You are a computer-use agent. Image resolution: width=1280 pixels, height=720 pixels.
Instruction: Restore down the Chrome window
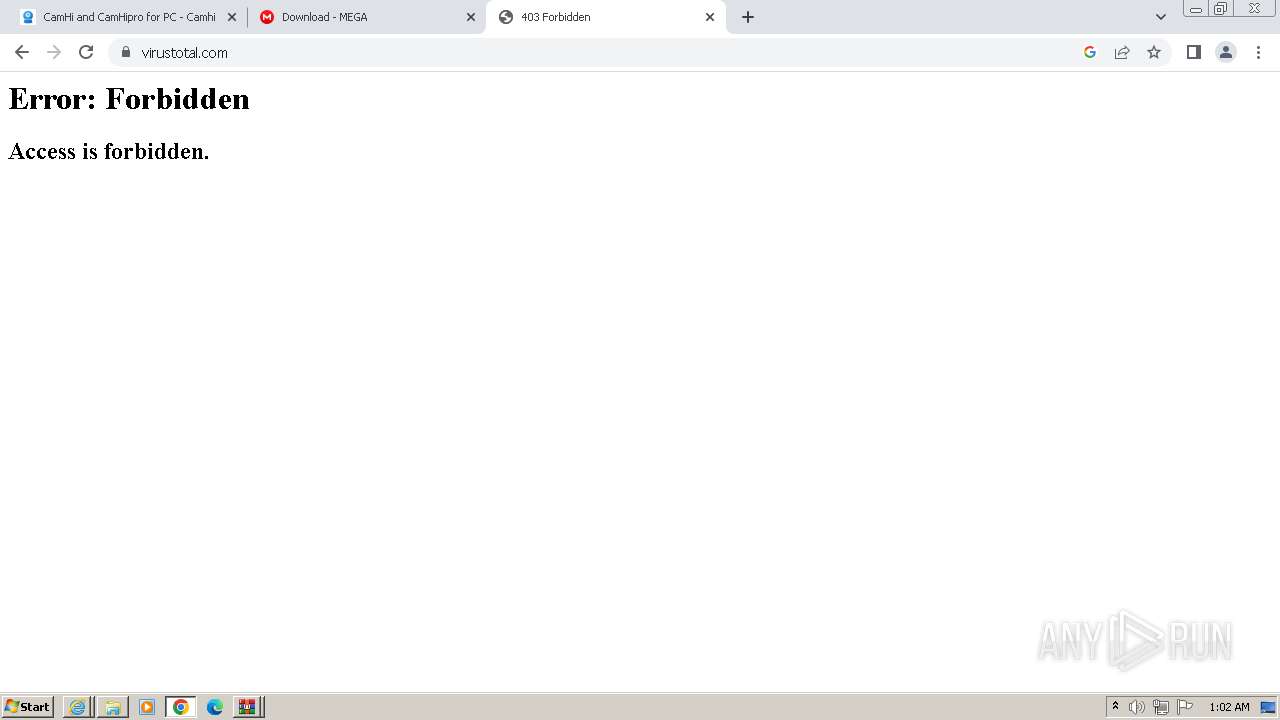pyautogui.click(x=1221, y=9)
